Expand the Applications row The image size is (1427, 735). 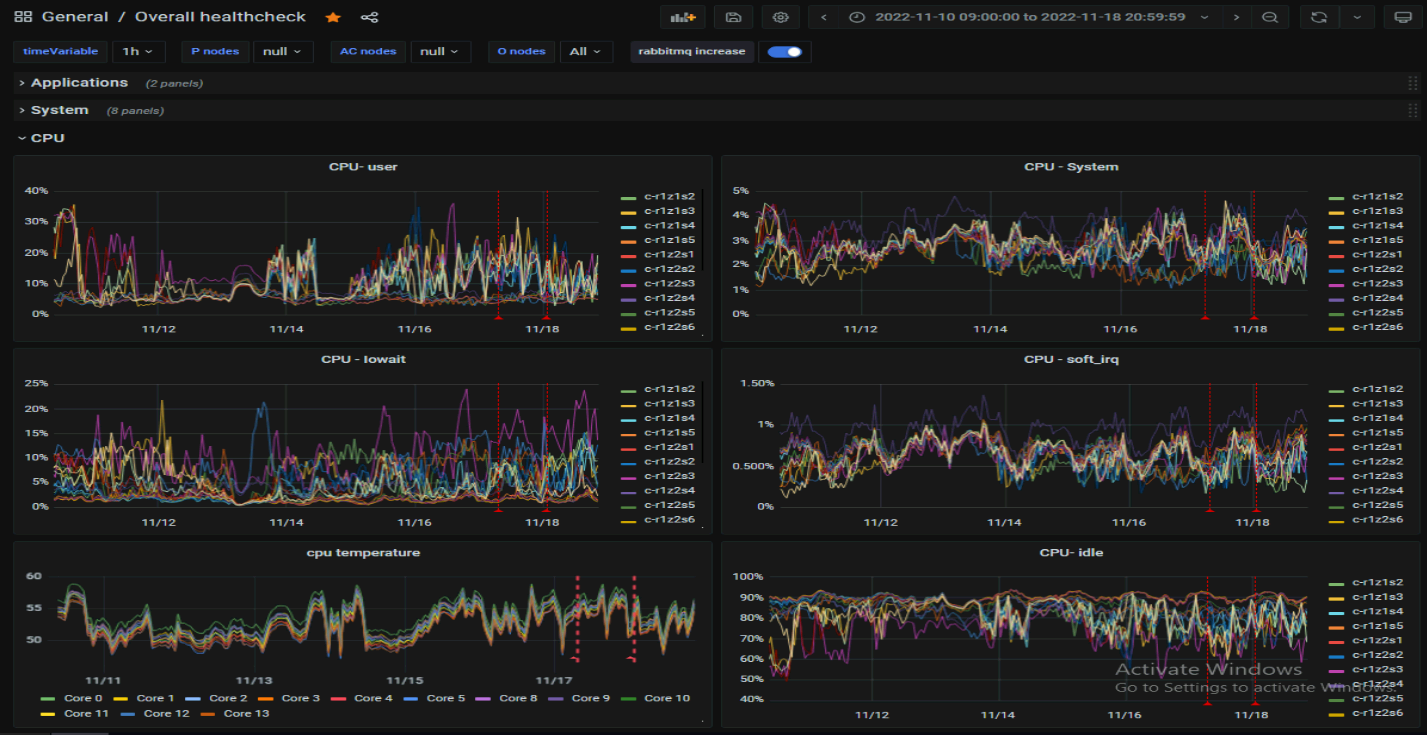click(x=79, y=83)
